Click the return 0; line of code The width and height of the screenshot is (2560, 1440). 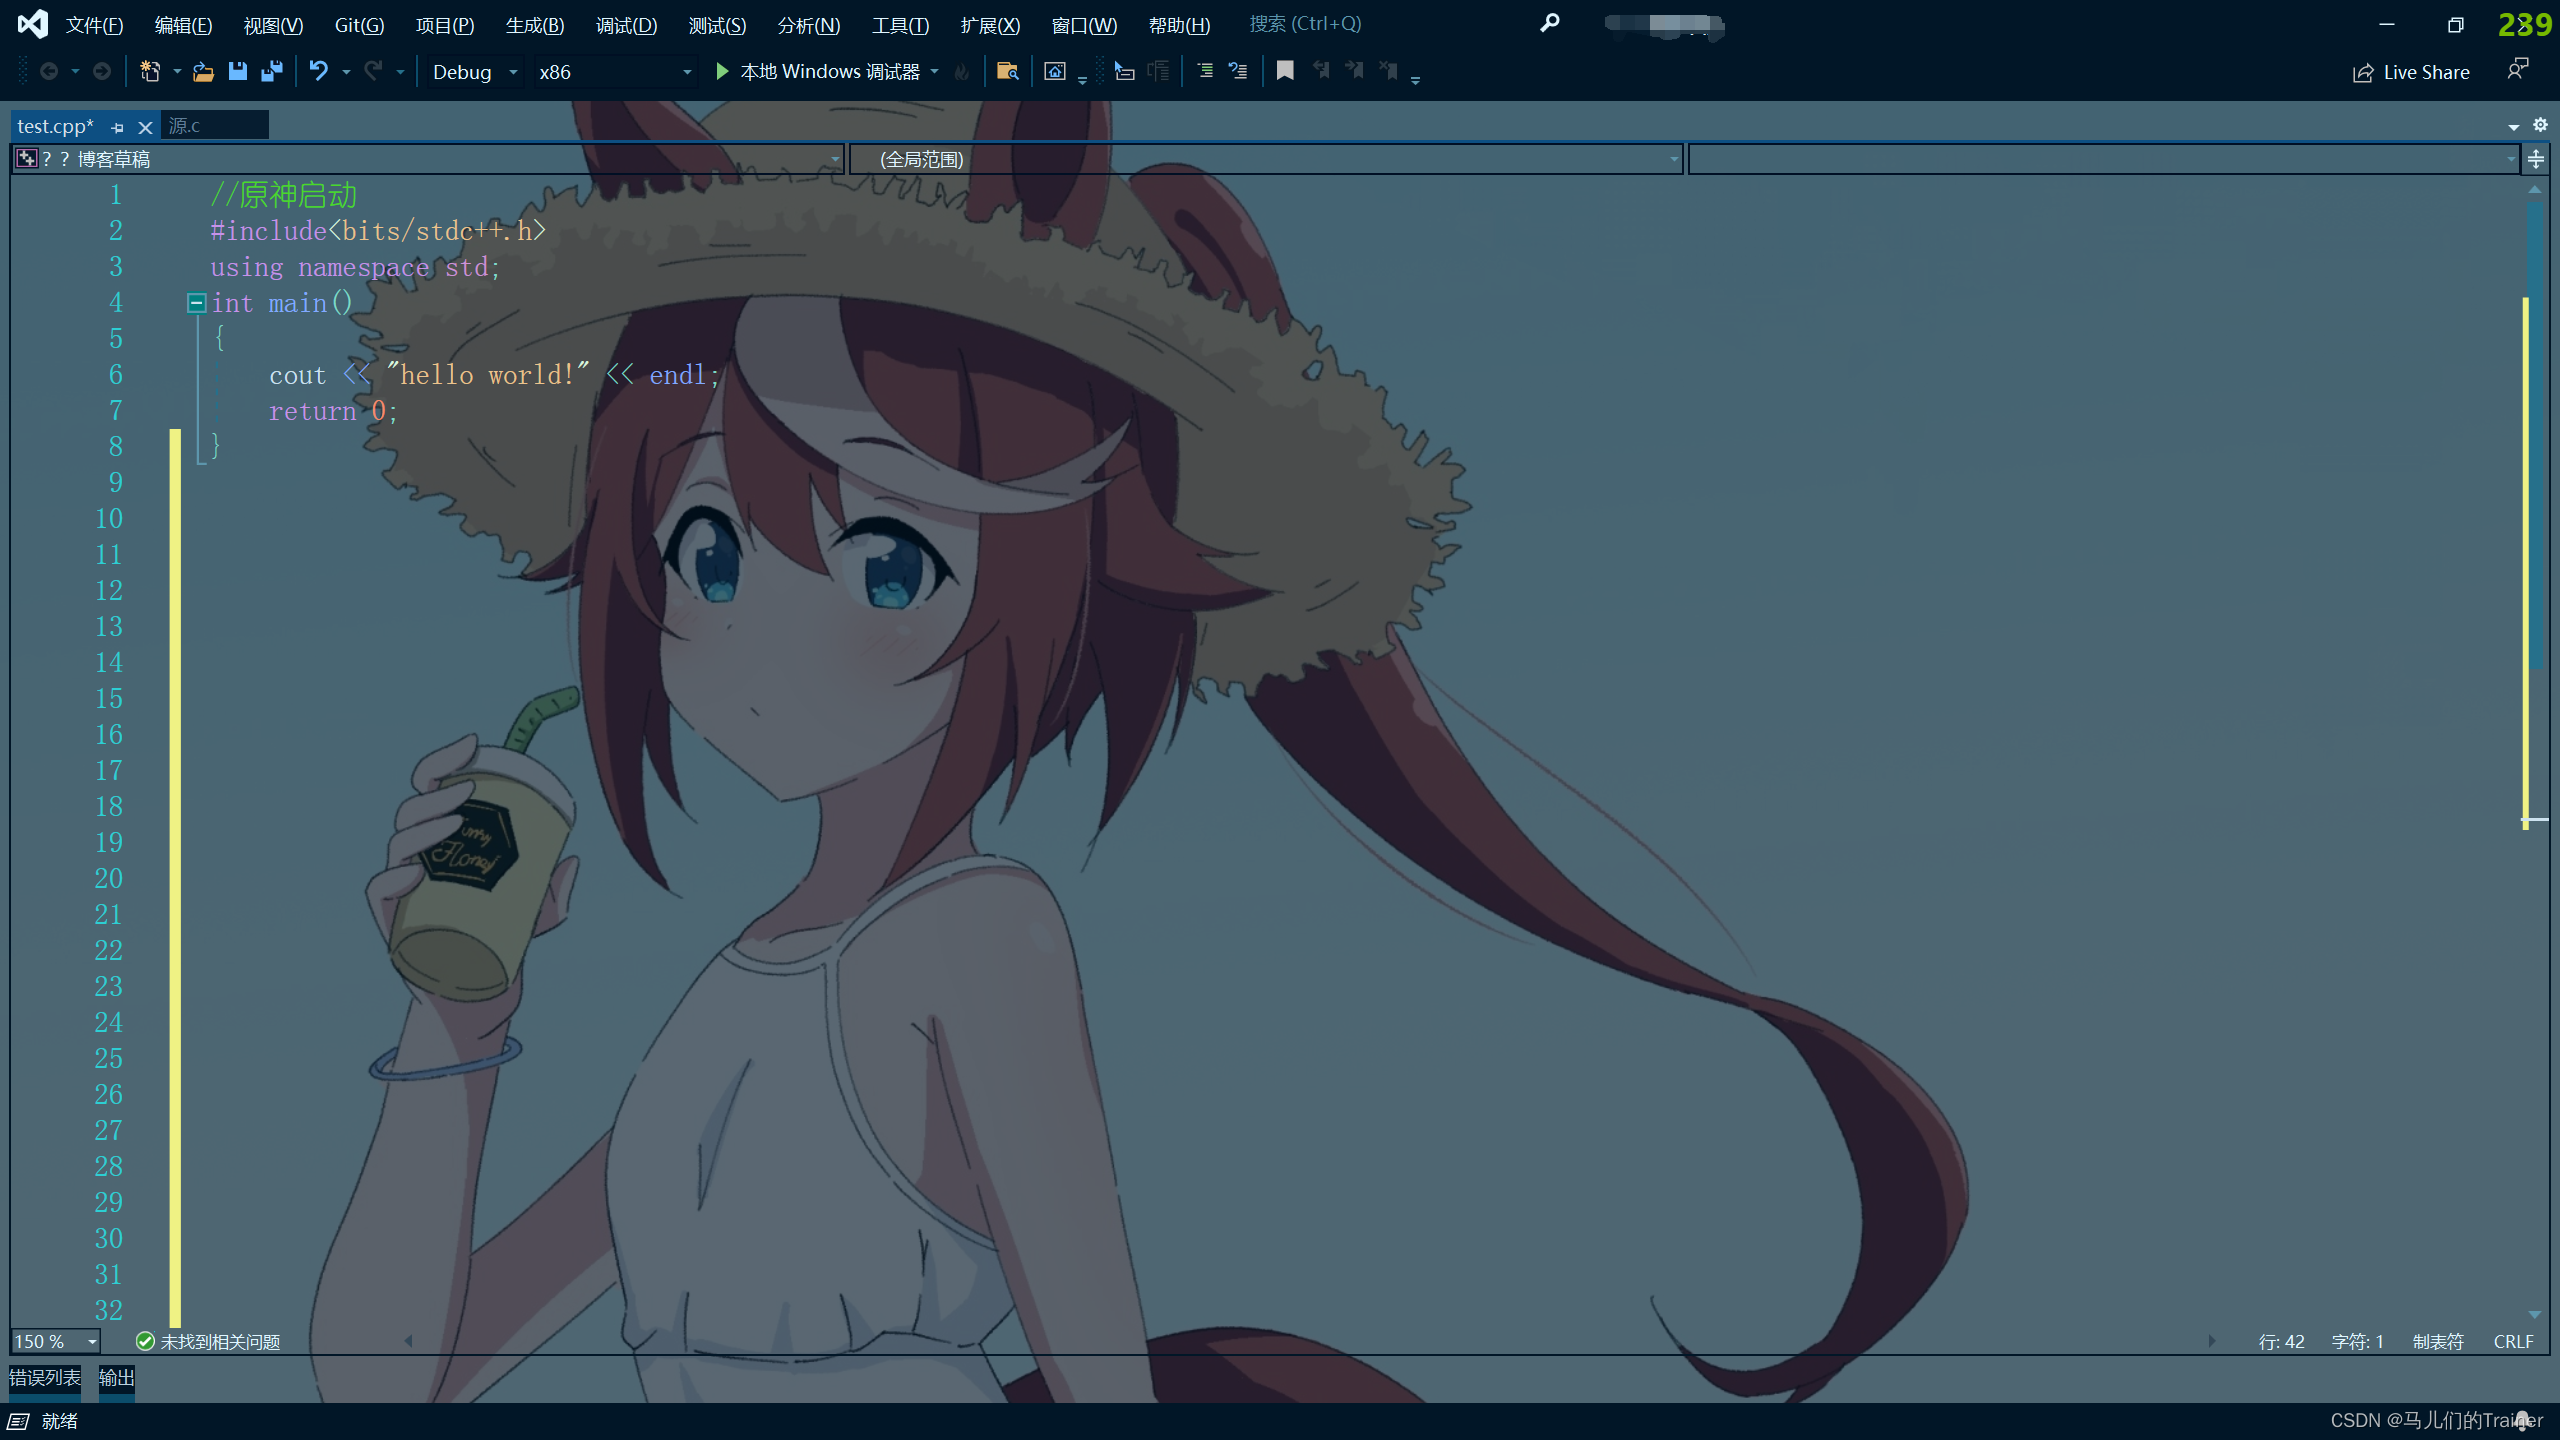(333, 411)
